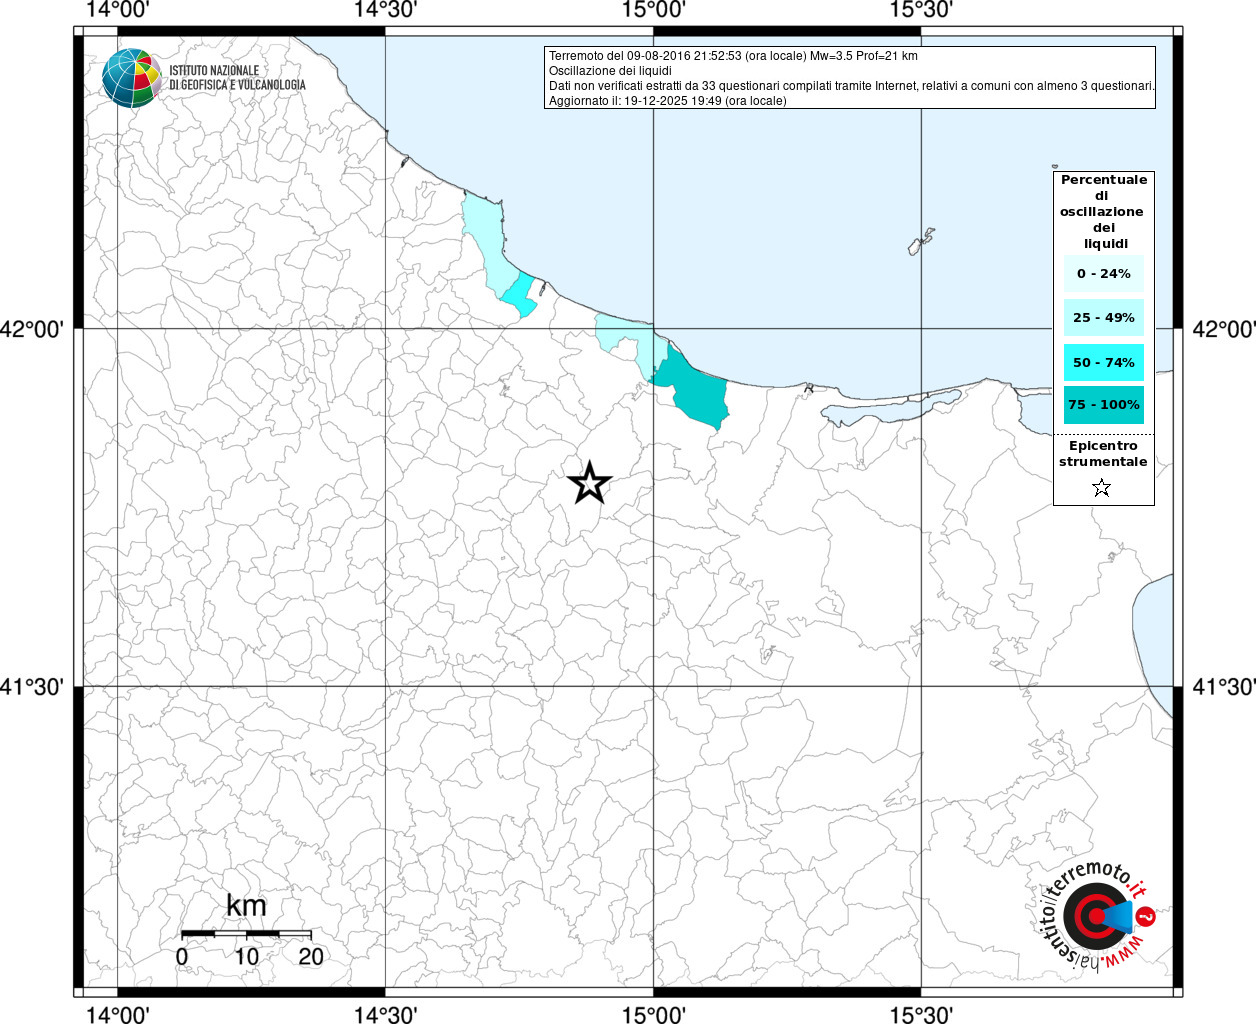Viewport: 1256px width, 1024px height.
Task: Click the bottom axis label 14°00'
Action: 118,1014
